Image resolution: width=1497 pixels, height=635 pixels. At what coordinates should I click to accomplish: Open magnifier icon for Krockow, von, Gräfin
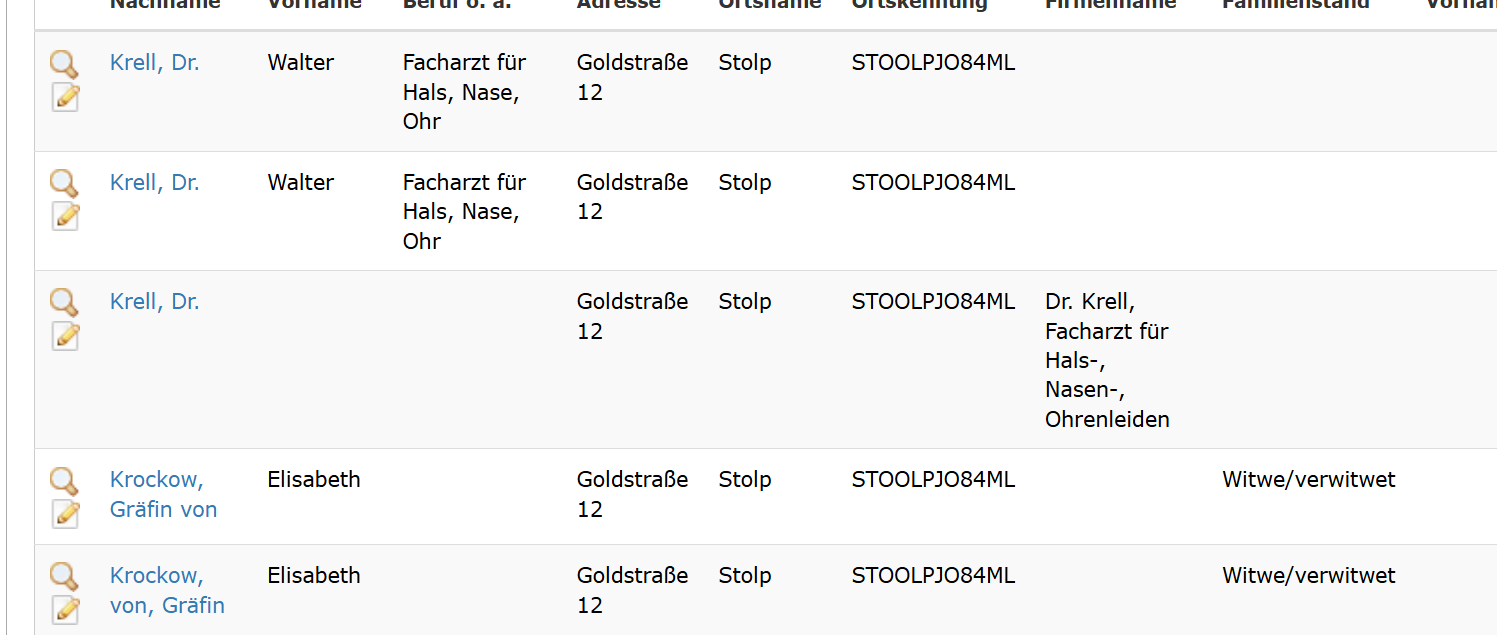(64, 576)
